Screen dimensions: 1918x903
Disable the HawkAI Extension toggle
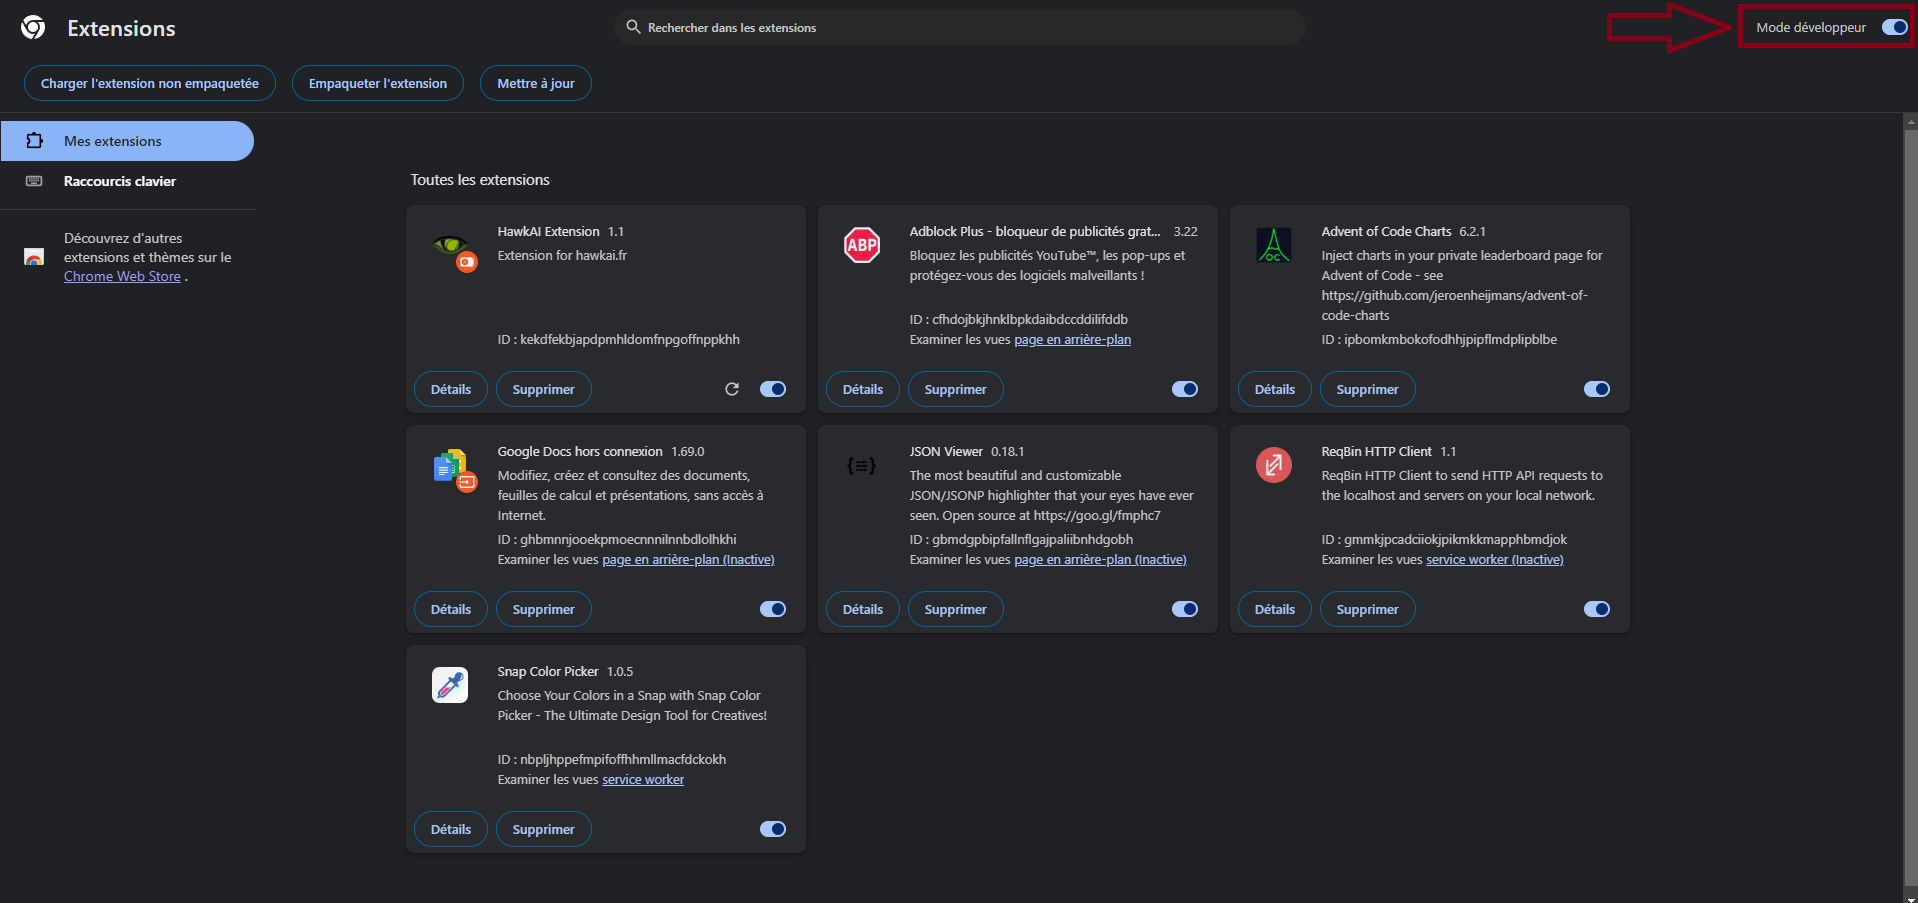pos(773,389)
